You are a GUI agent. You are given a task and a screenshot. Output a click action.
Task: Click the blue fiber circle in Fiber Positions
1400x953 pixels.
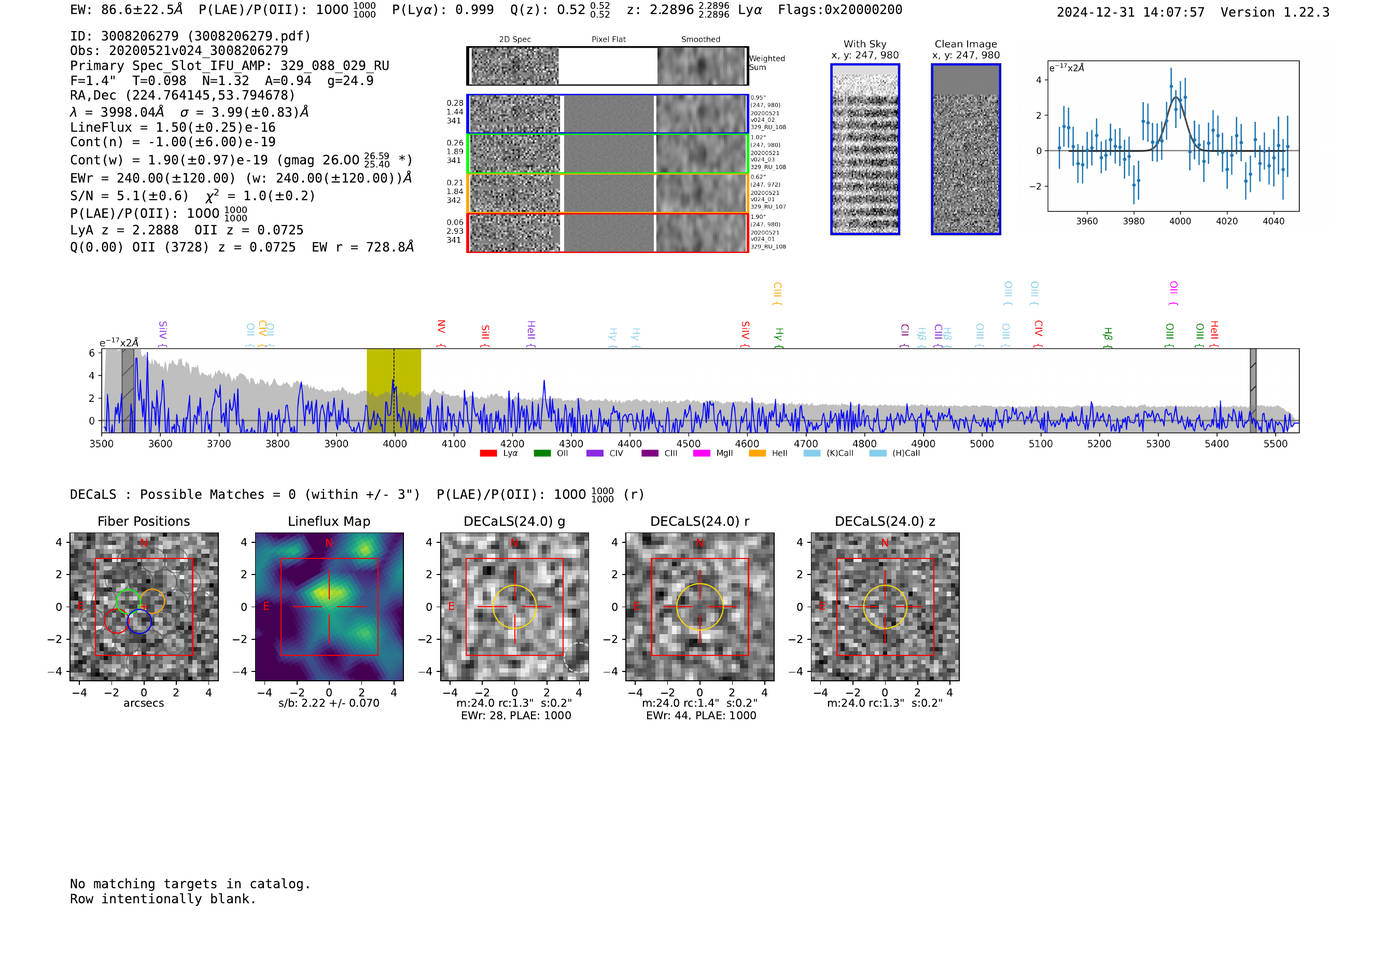pyautogui.click(x=140, y=621)
